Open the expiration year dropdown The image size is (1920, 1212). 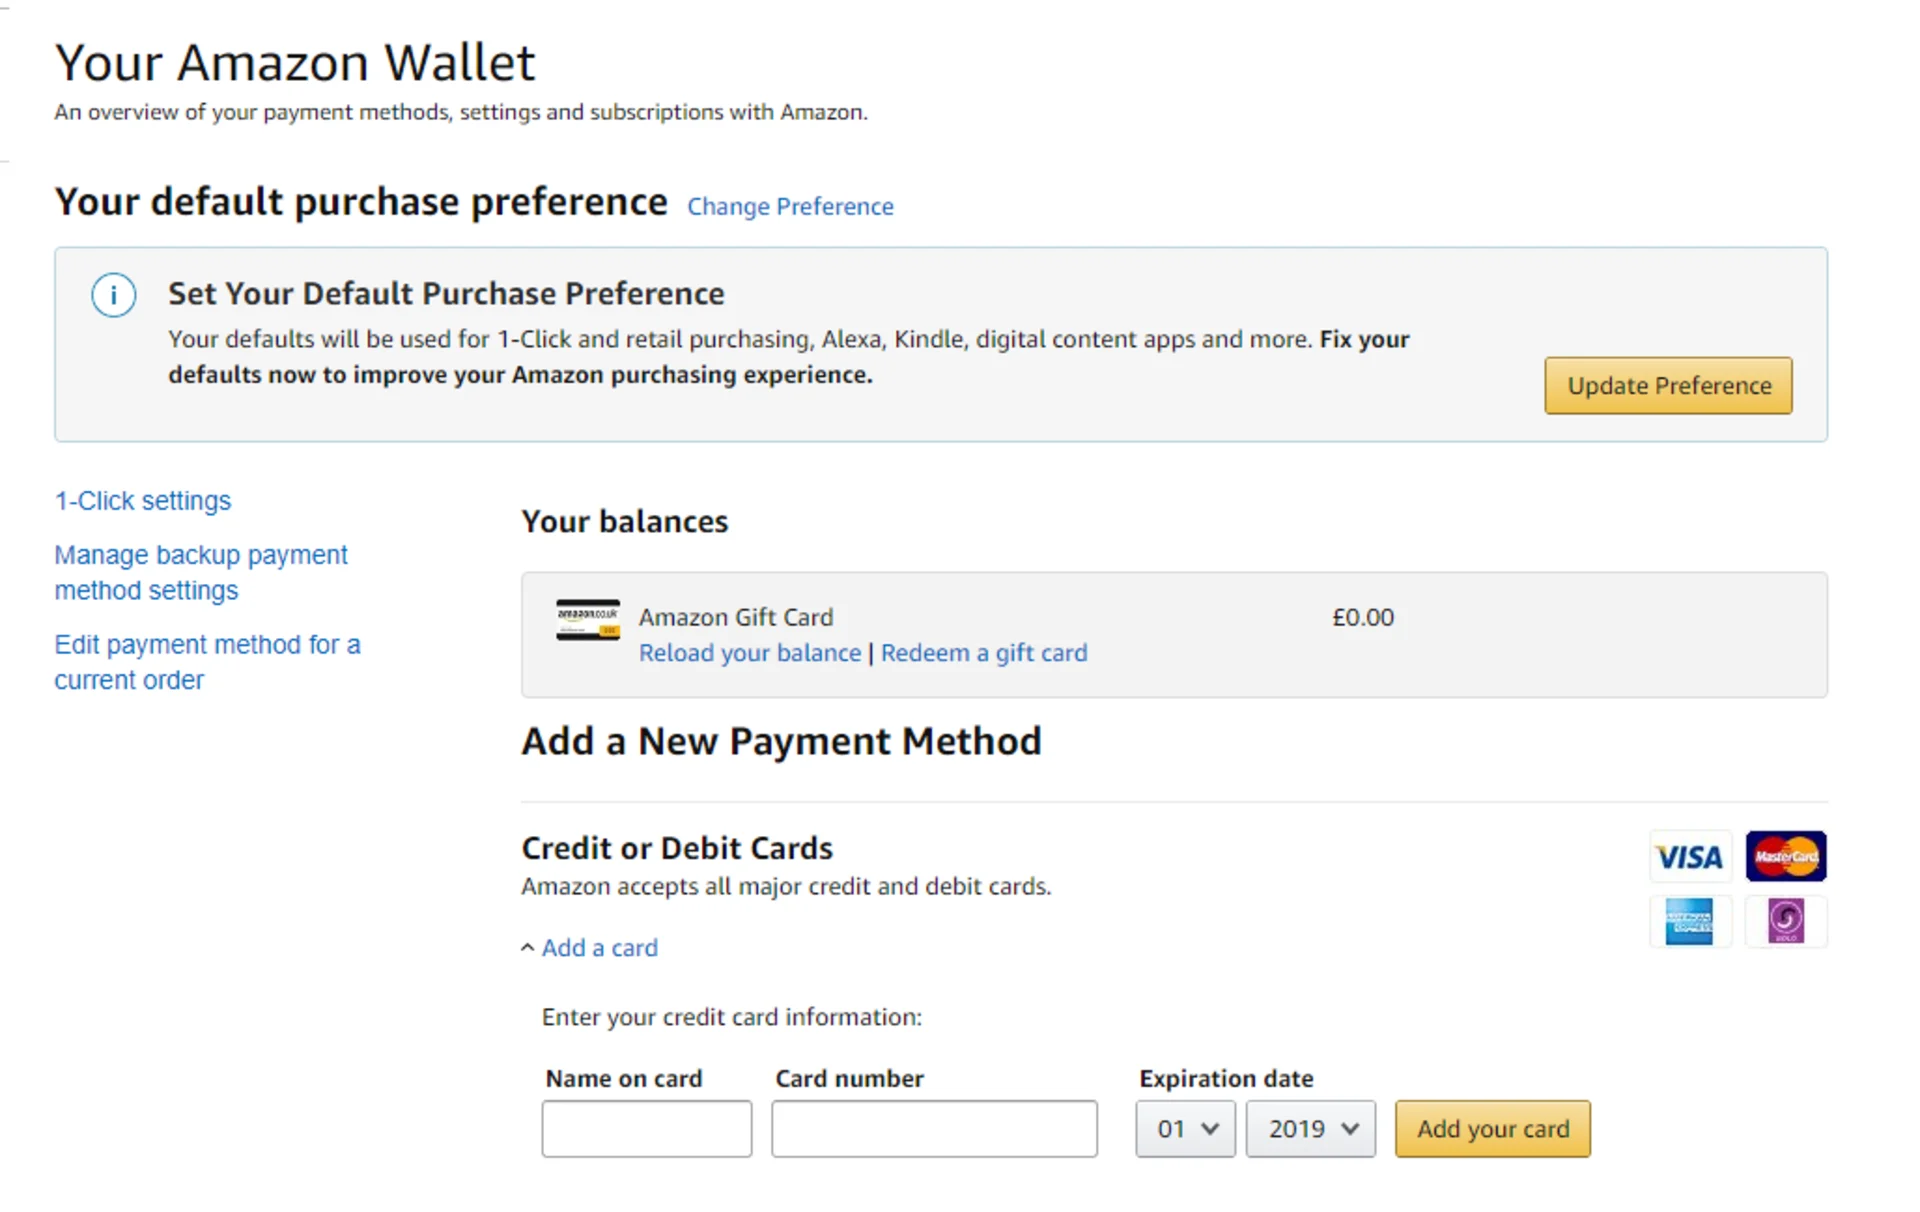(1310, 1128)
